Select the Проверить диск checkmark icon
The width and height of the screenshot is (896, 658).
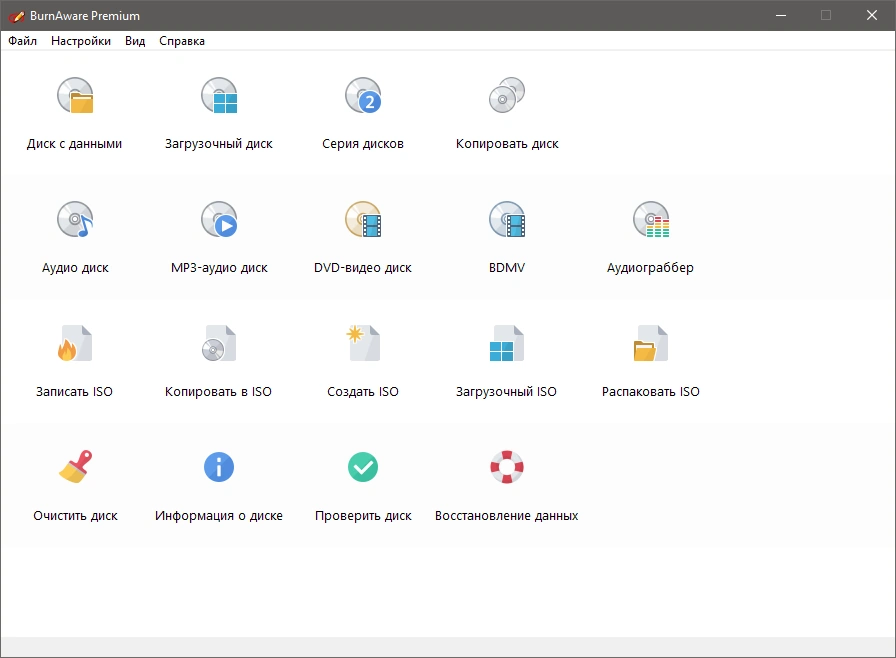click(x=363, y=467)
